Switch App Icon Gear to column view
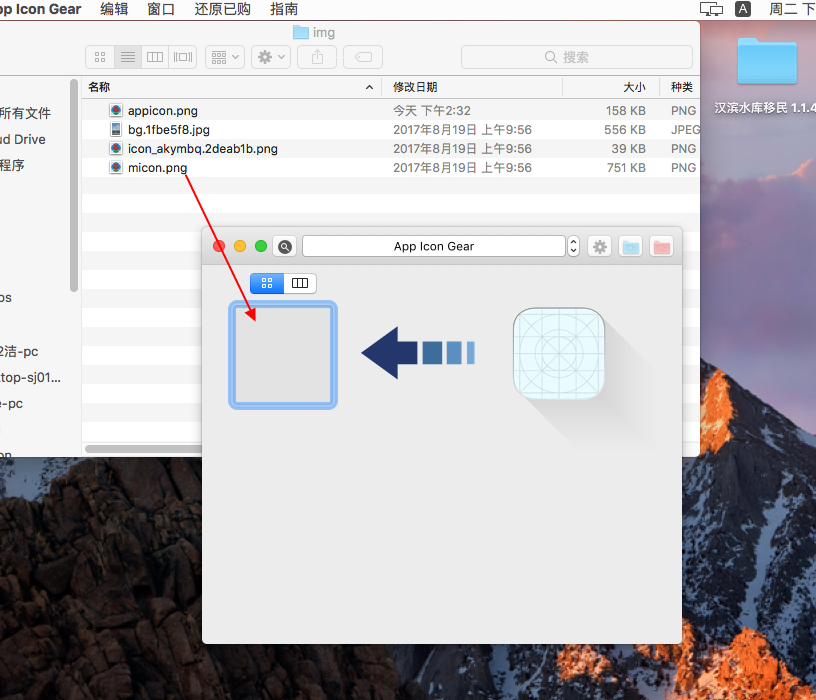This screenshot has width=816, height=700. coord(299,283)
